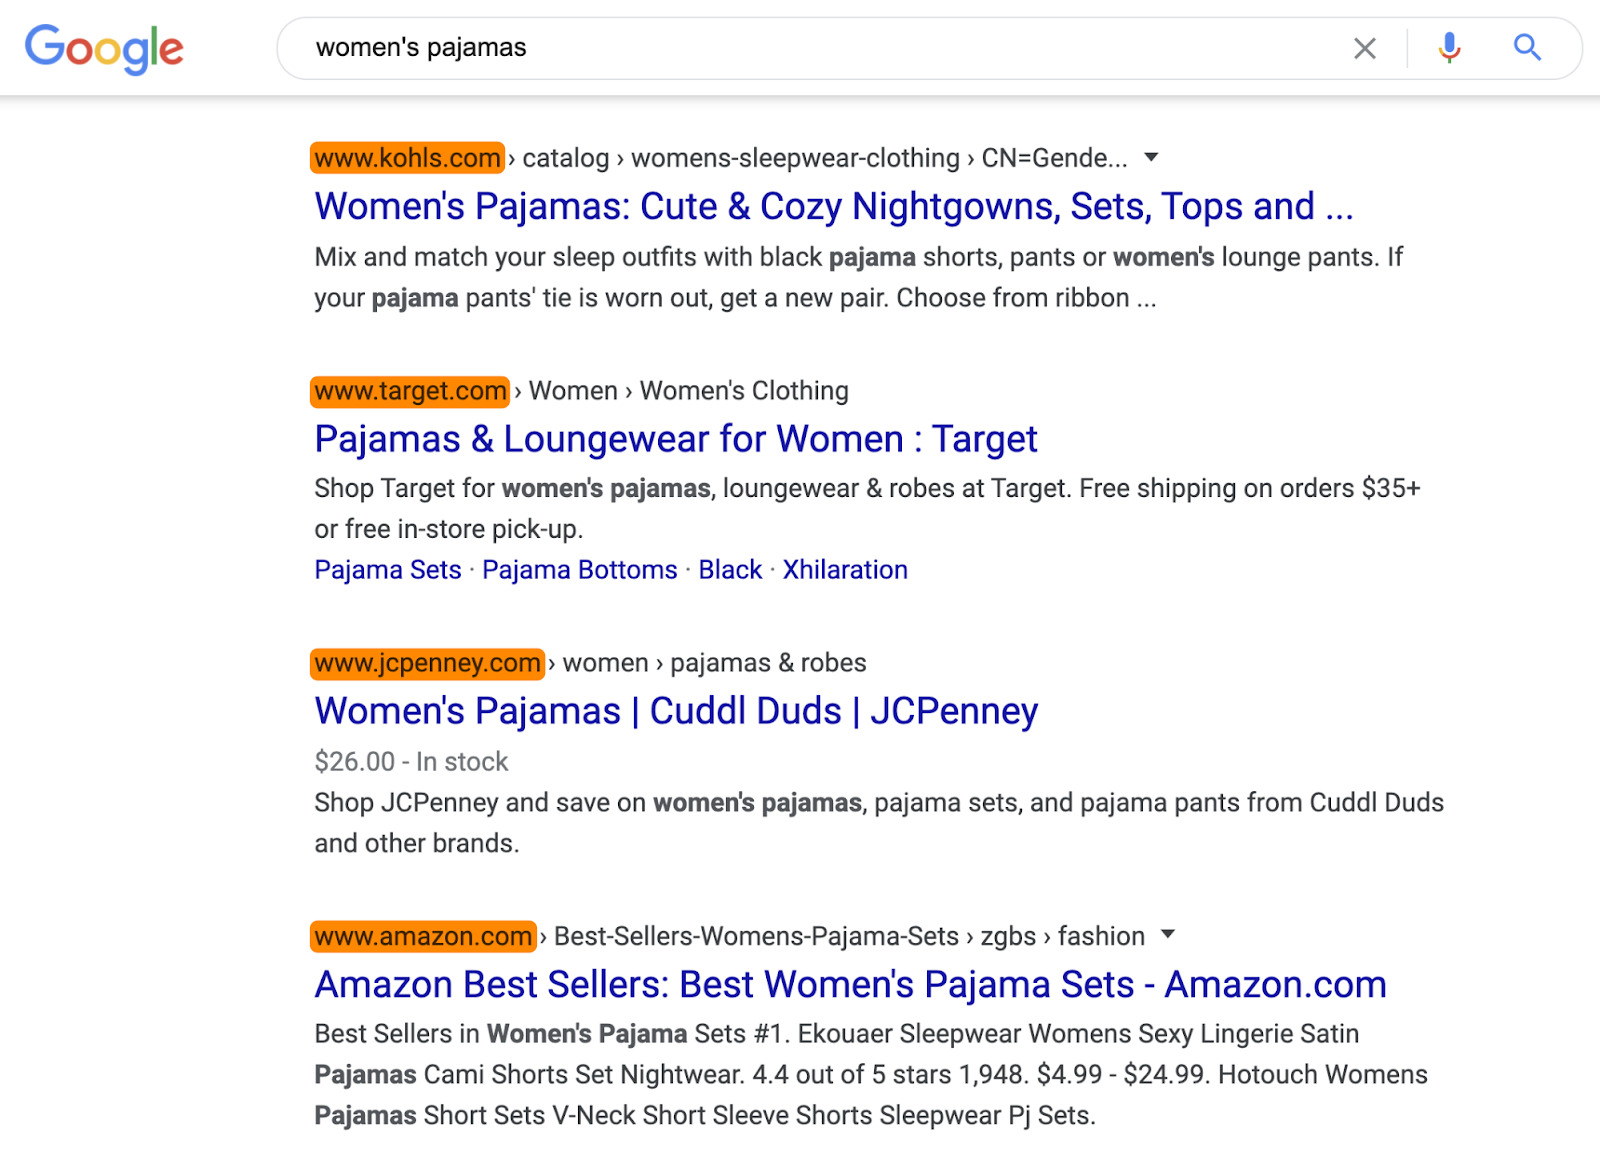Click the Google logo
1600x1176 pixels.
(104, 48)
